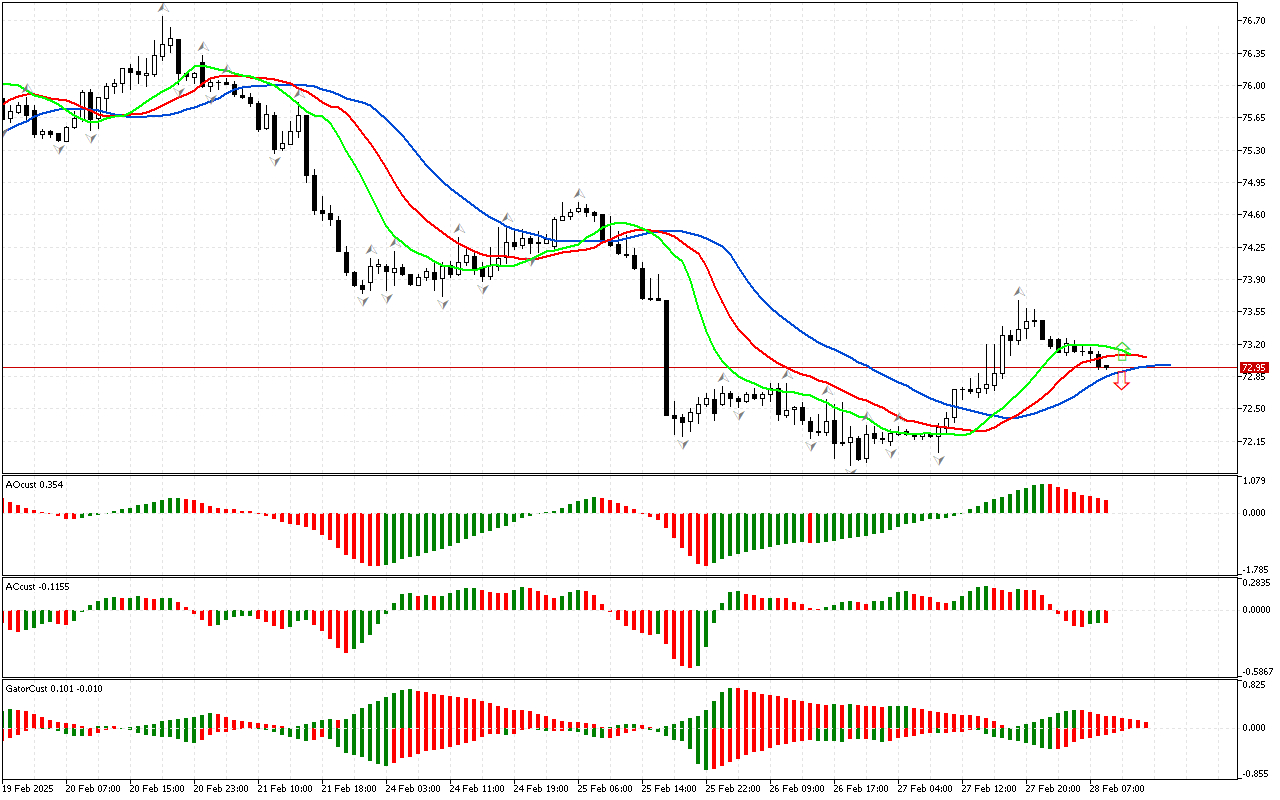The height and width of the screenshot is (800, 1280).
Task: Click the 74.95 price axis label
Action: pyautogui.click(x=1253, y=183)
